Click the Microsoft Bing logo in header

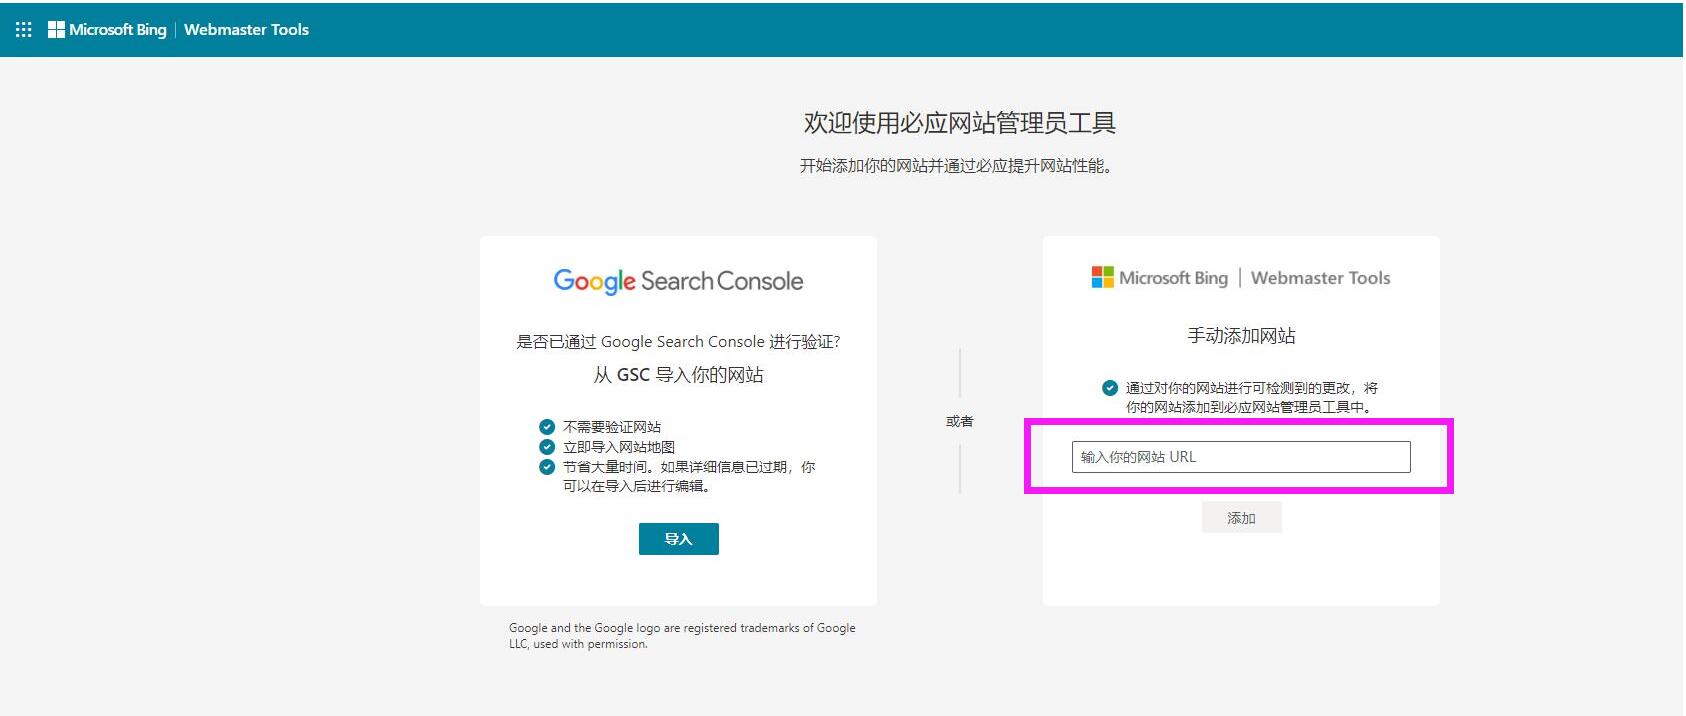(x=108, y=30)
